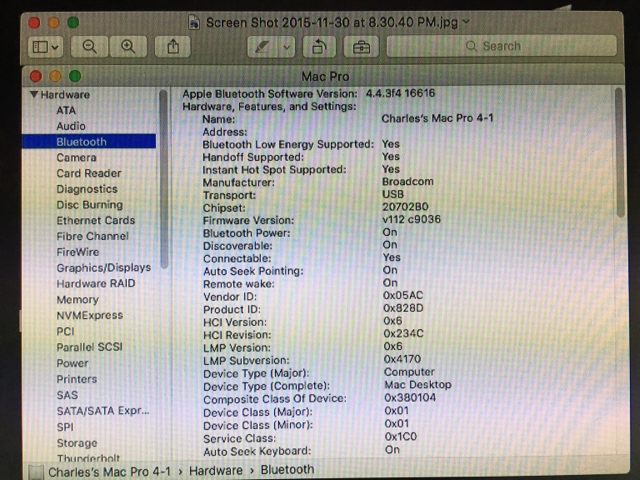Close the Mac Pro window with red button

[x=36, y=76]
